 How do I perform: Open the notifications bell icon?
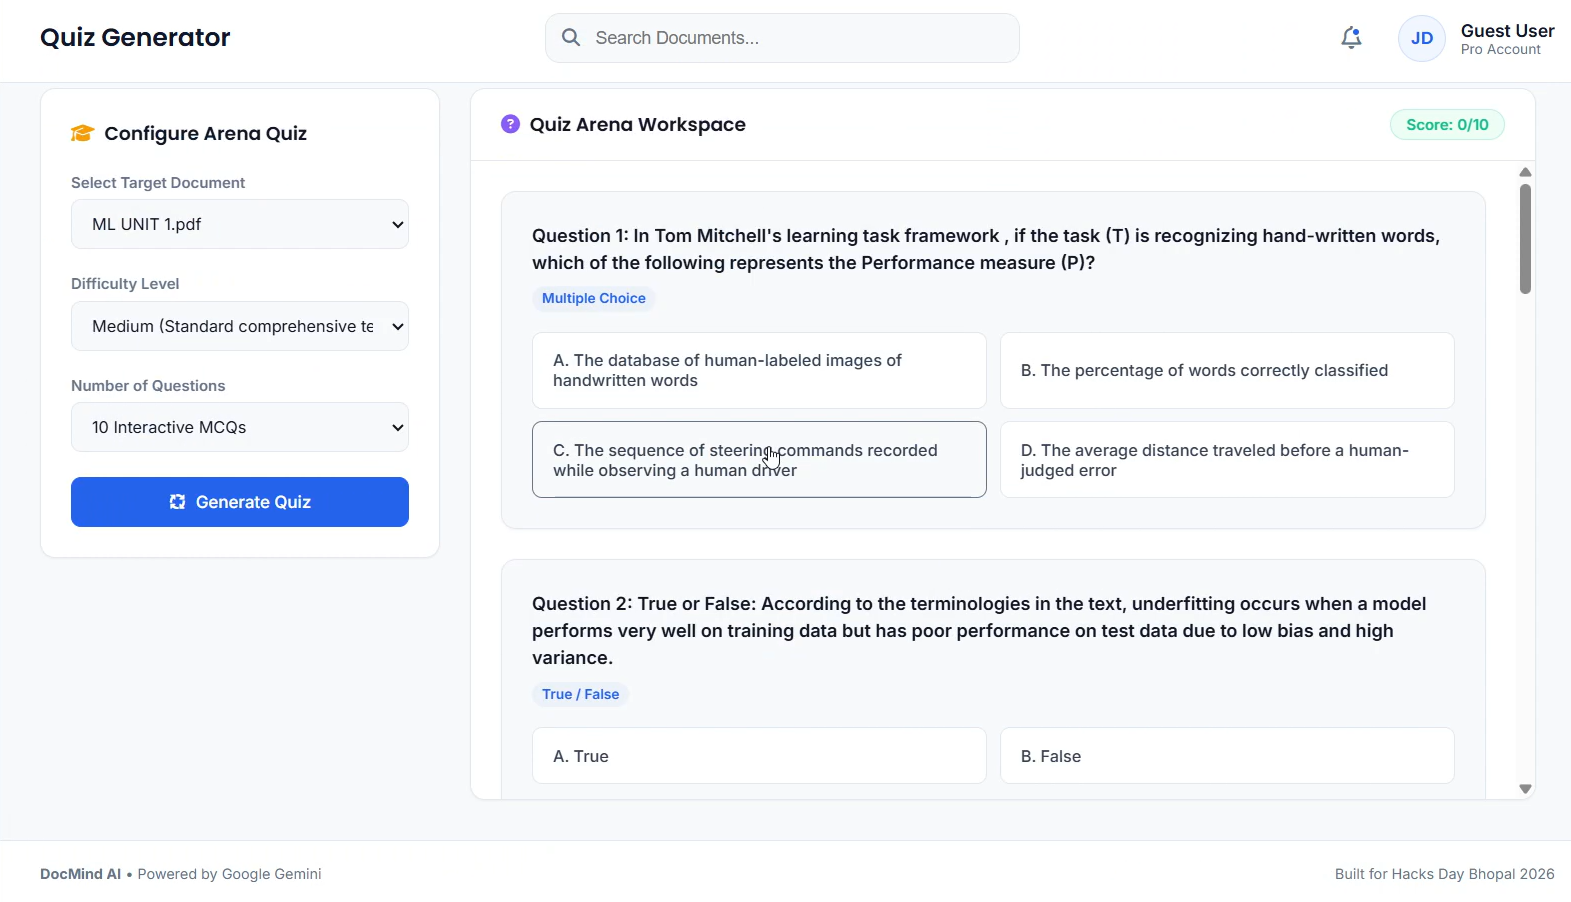coord(1351,38)
